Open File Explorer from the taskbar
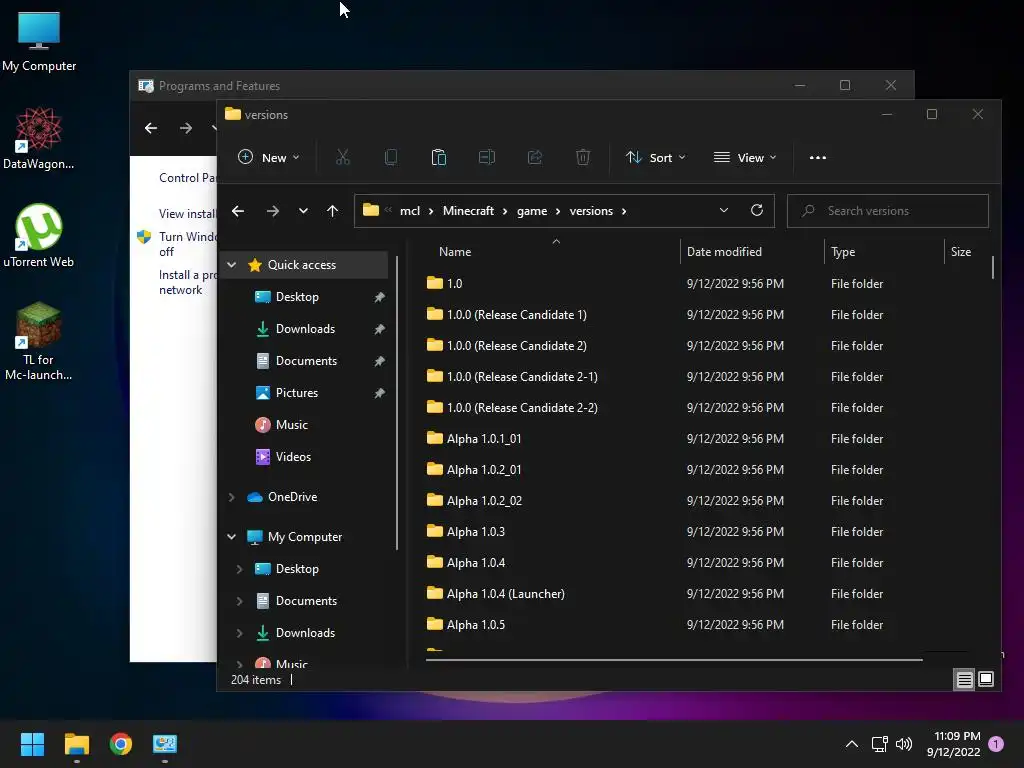The image size is (1024, 768). (x=76, y=744)
